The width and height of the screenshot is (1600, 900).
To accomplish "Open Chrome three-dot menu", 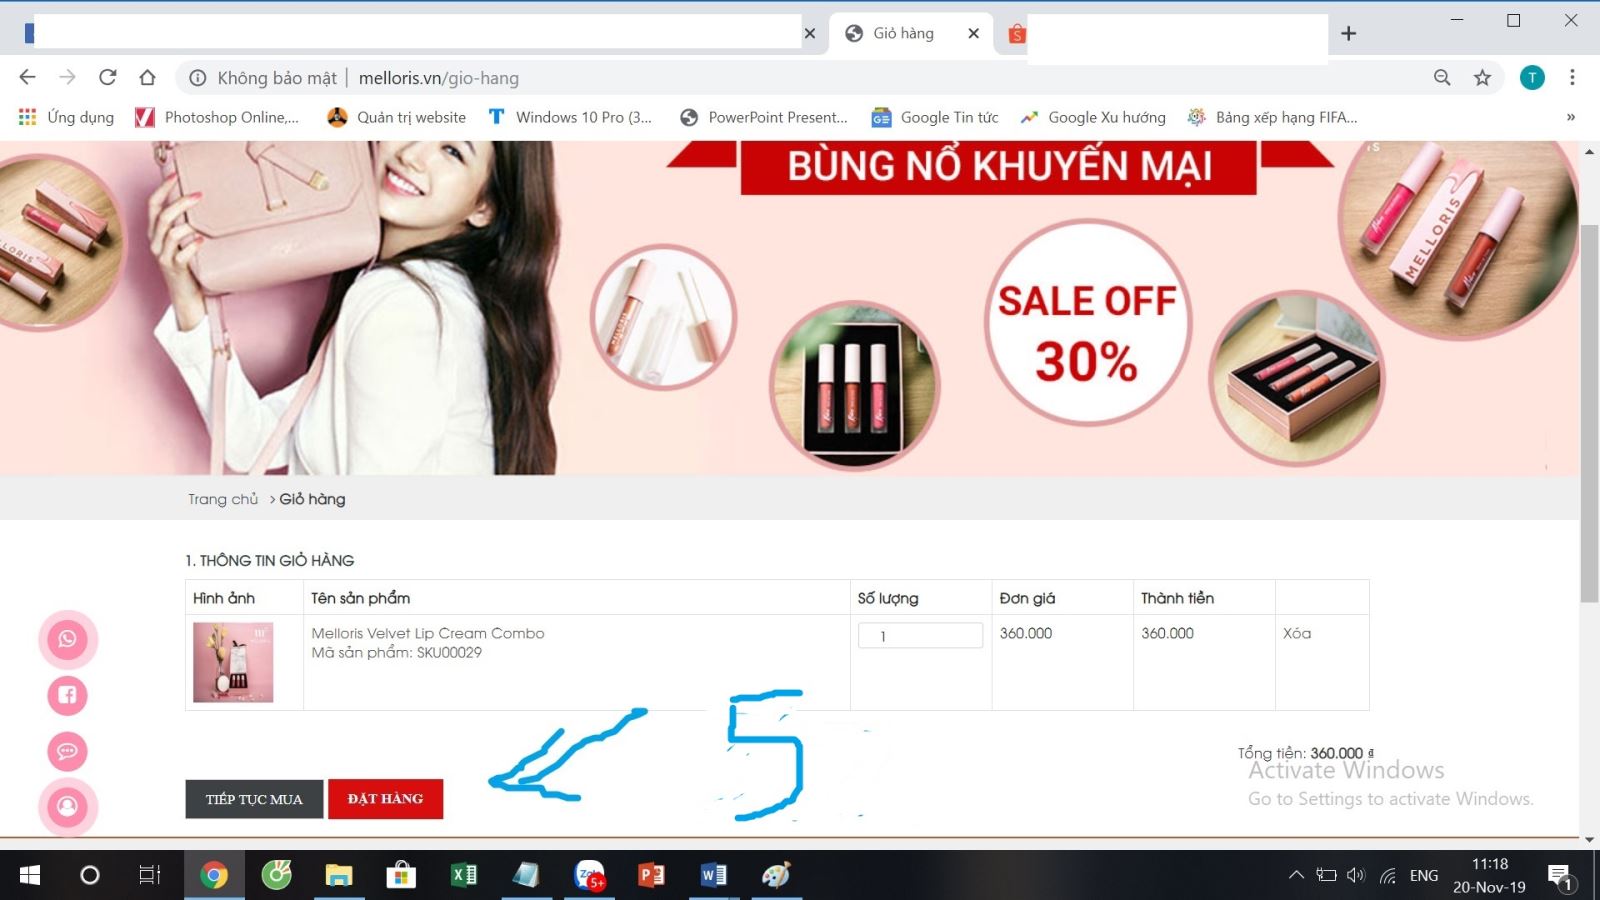I will 1572,77.
